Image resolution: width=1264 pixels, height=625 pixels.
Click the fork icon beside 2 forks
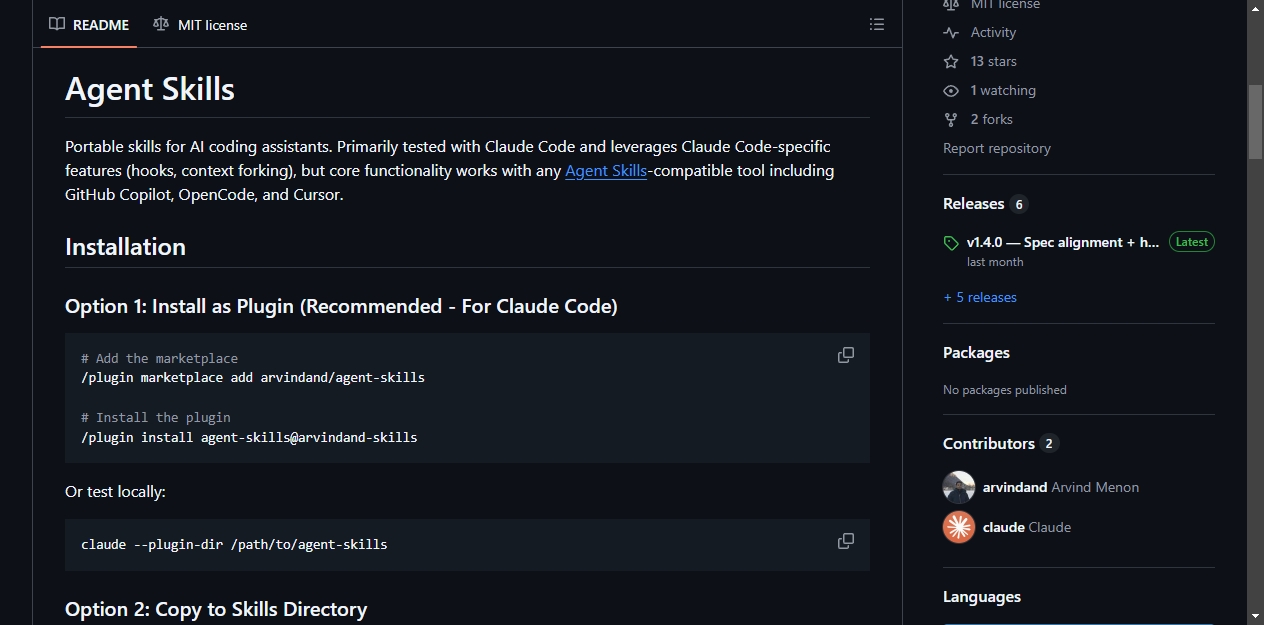pyautogui.click(x=951, y=120)
